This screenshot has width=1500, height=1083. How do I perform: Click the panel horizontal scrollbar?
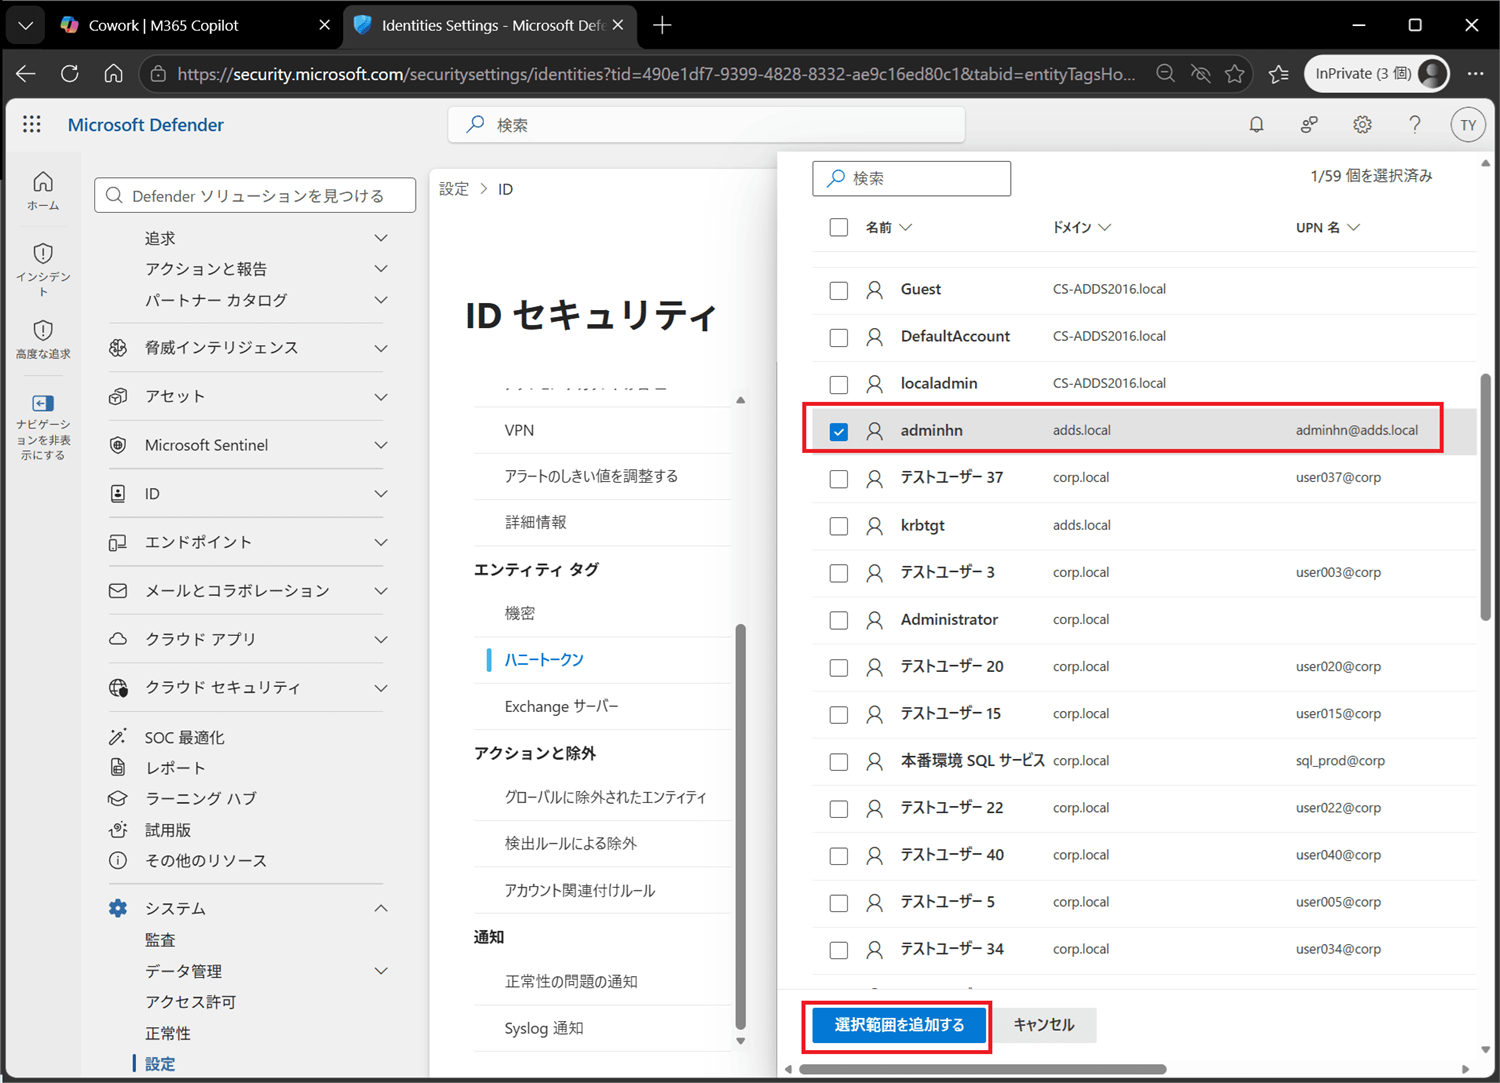pyautogui.click(x=984, y=1069)
